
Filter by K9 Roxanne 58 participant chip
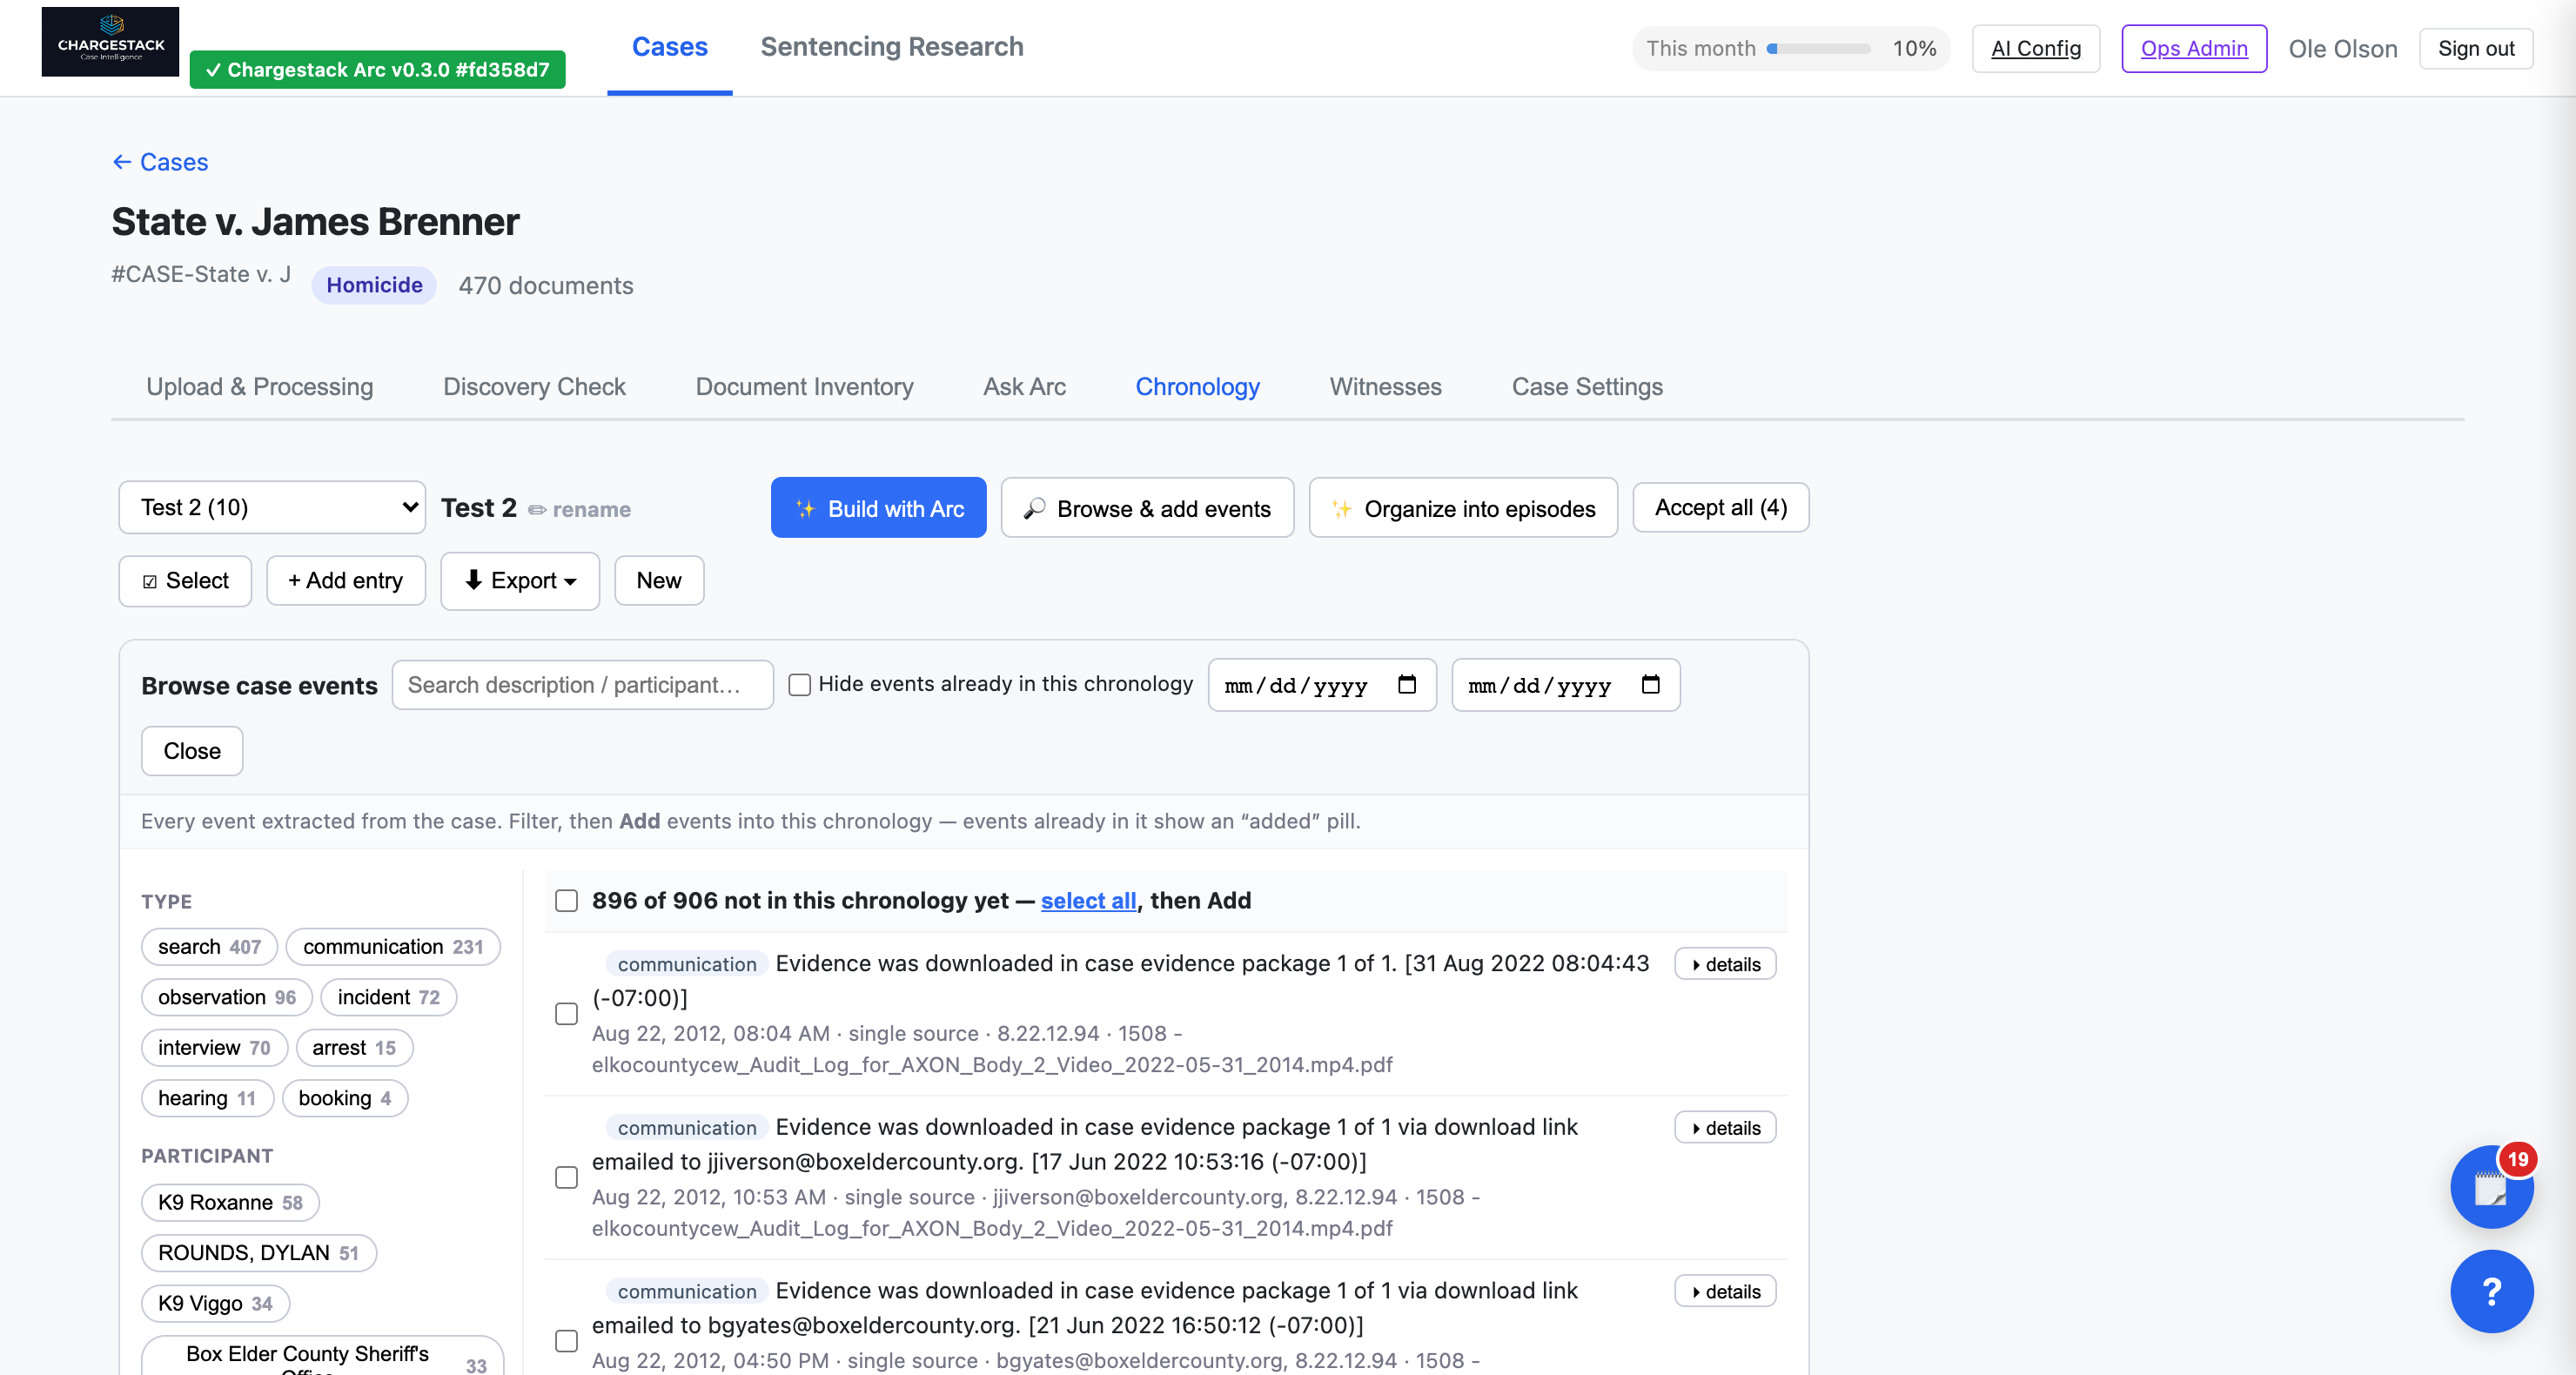230,1203
